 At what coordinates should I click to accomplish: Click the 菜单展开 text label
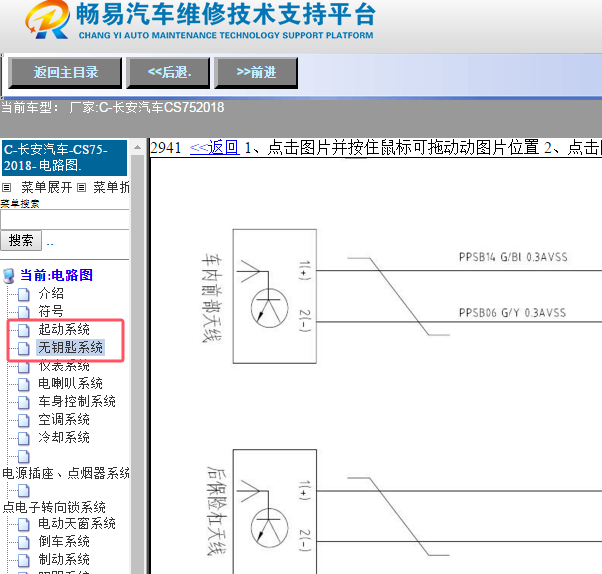click(46, 188)
